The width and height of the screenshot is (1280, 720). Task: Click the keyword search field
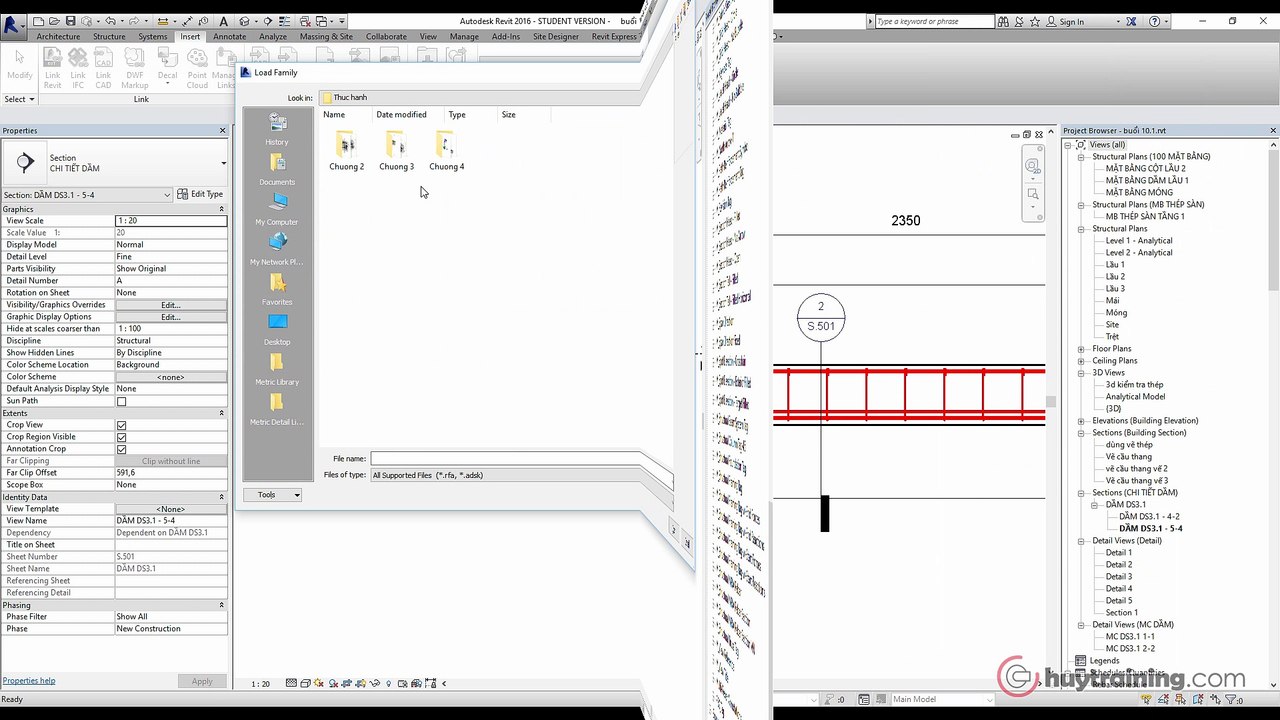point(933,22)
